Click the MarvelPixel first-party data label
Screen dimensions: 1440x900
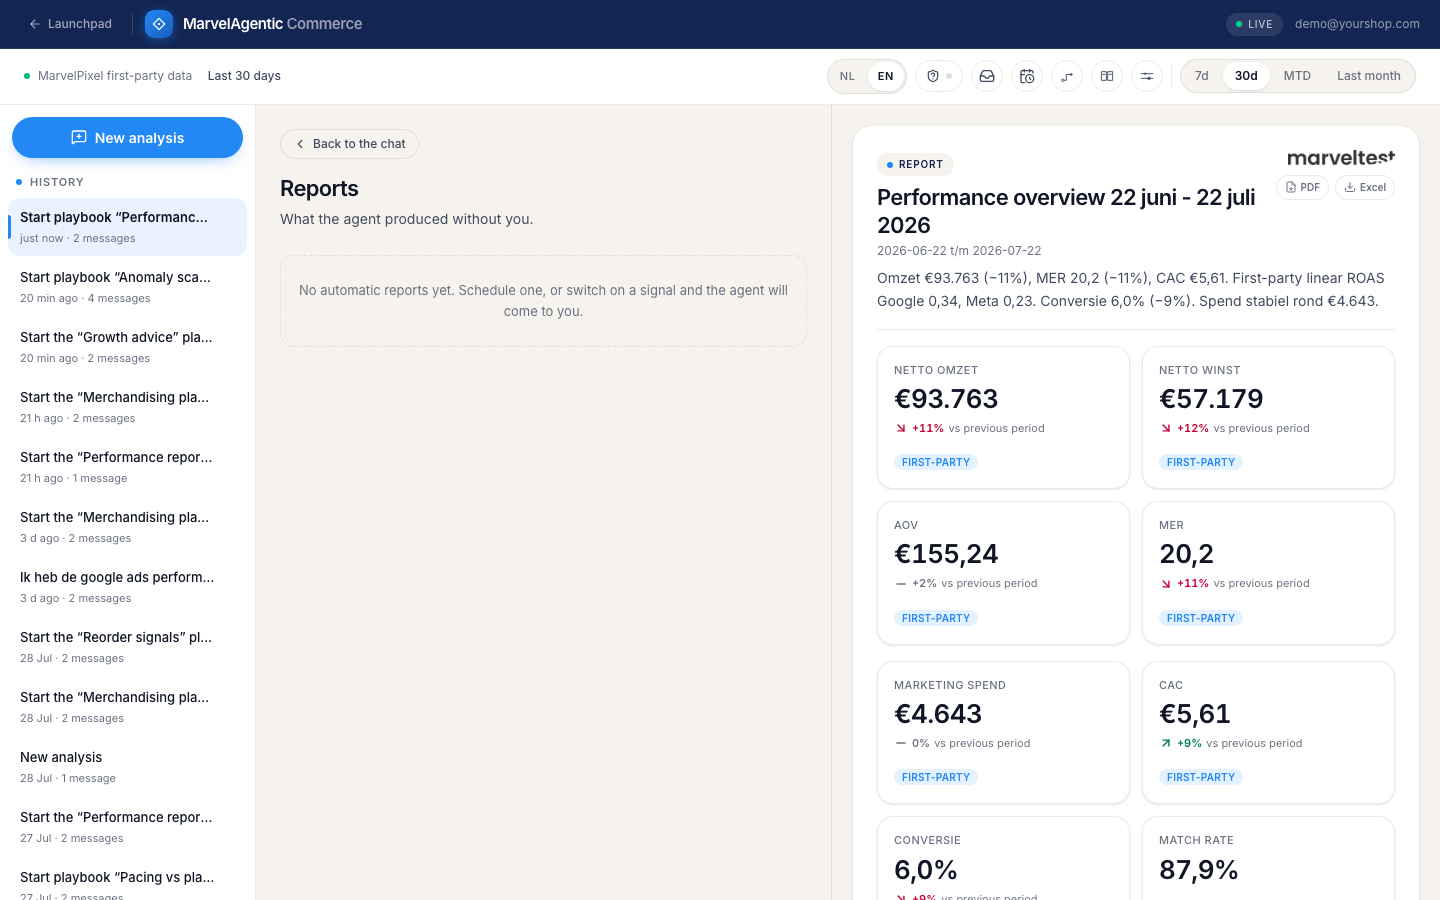[x=115, y=76]
